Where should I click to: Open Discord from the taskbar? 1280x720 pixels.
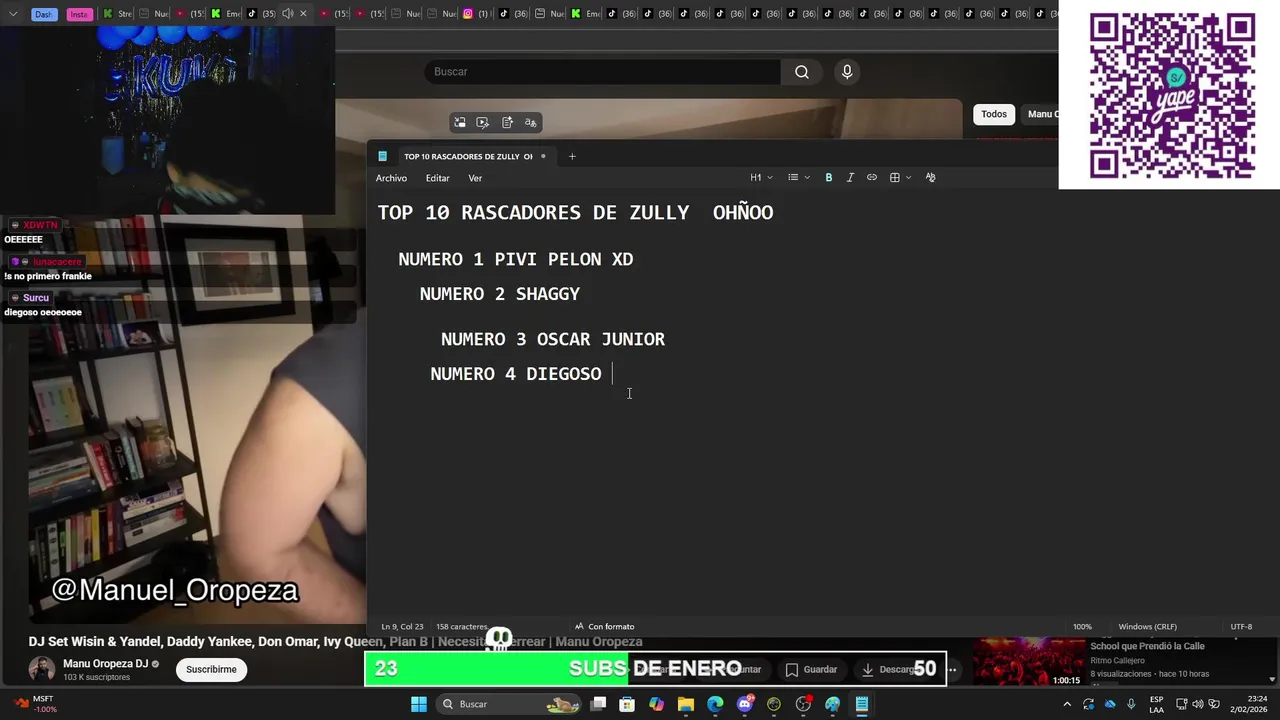[x=745, y=704]
